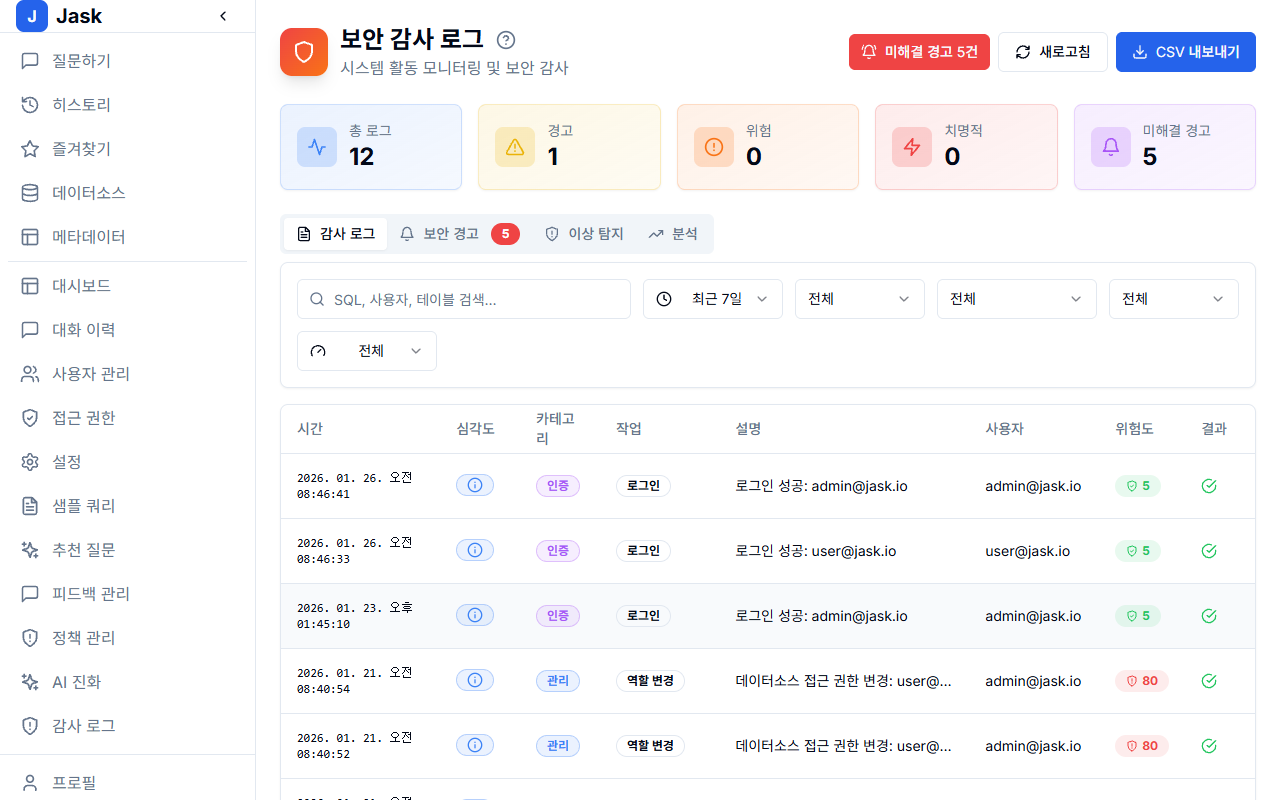Open sidebar 감사 로그 menu item
This screenshot has height=800, width=1280.
point(128,726)
